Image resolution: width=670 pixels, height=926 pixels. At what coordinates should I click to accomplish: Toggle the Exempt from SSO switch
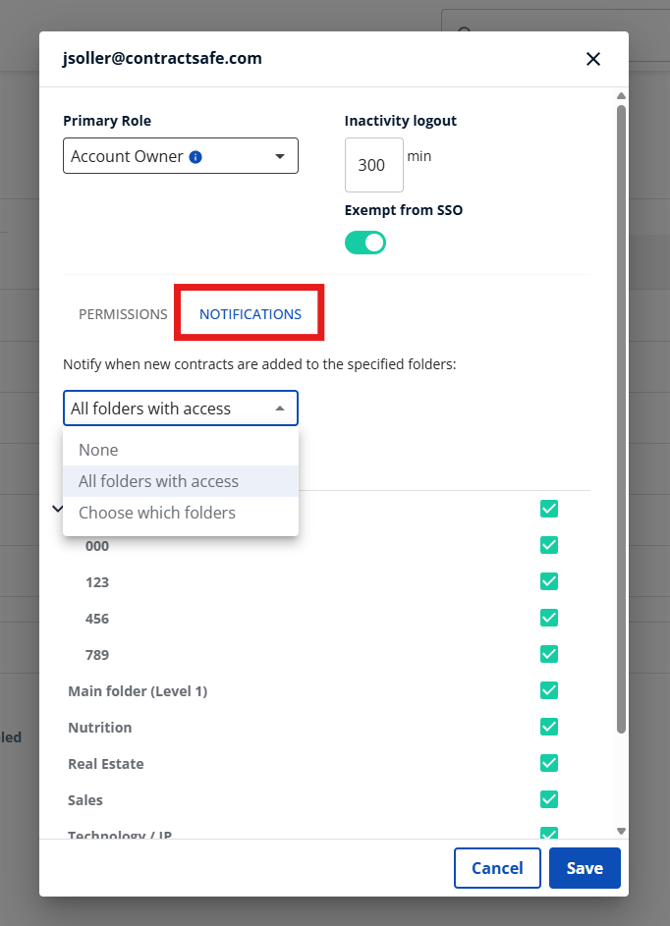365,242
